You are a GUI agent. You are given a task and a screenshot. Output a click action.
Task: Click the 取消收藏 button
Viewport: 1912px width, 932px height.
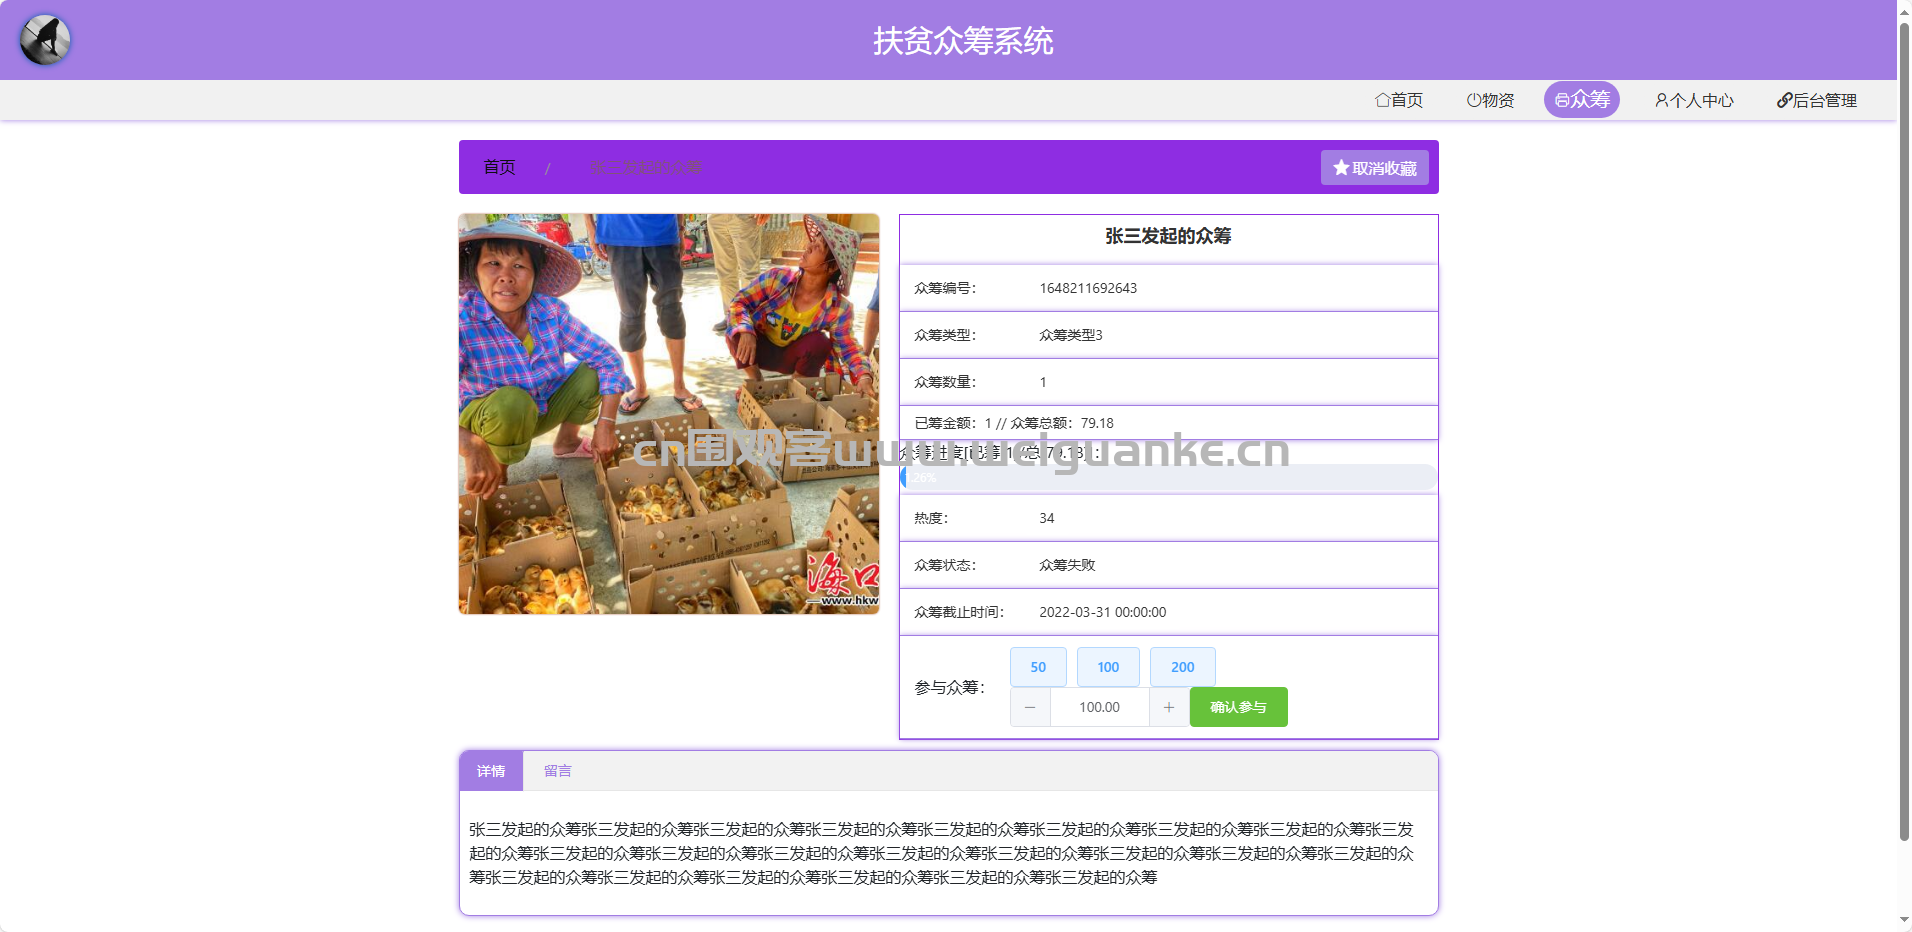coord(1374,168)
